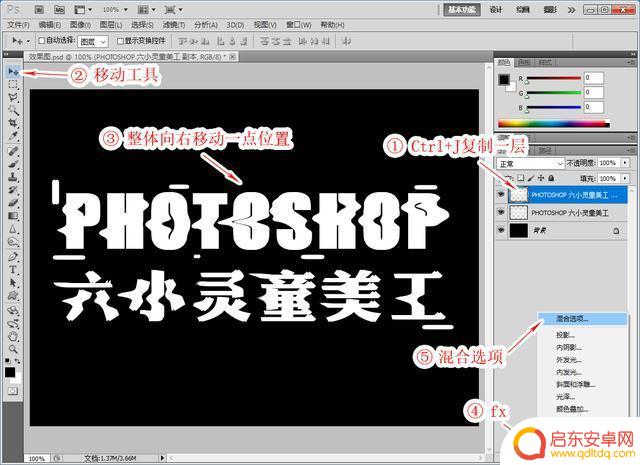640x465 pixels.
Task: Open the 填充 slider arrow
Action: coord(626,178)
